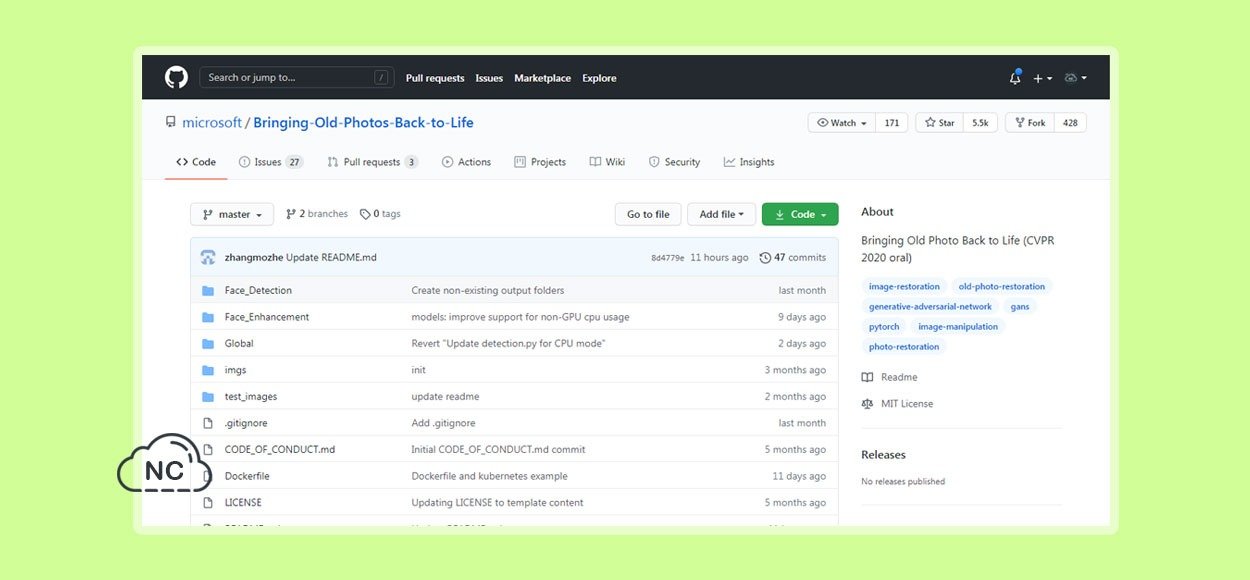Open the CODE_OF_CONDUCT.md file
1250x580 pixels.
point(280,449)
